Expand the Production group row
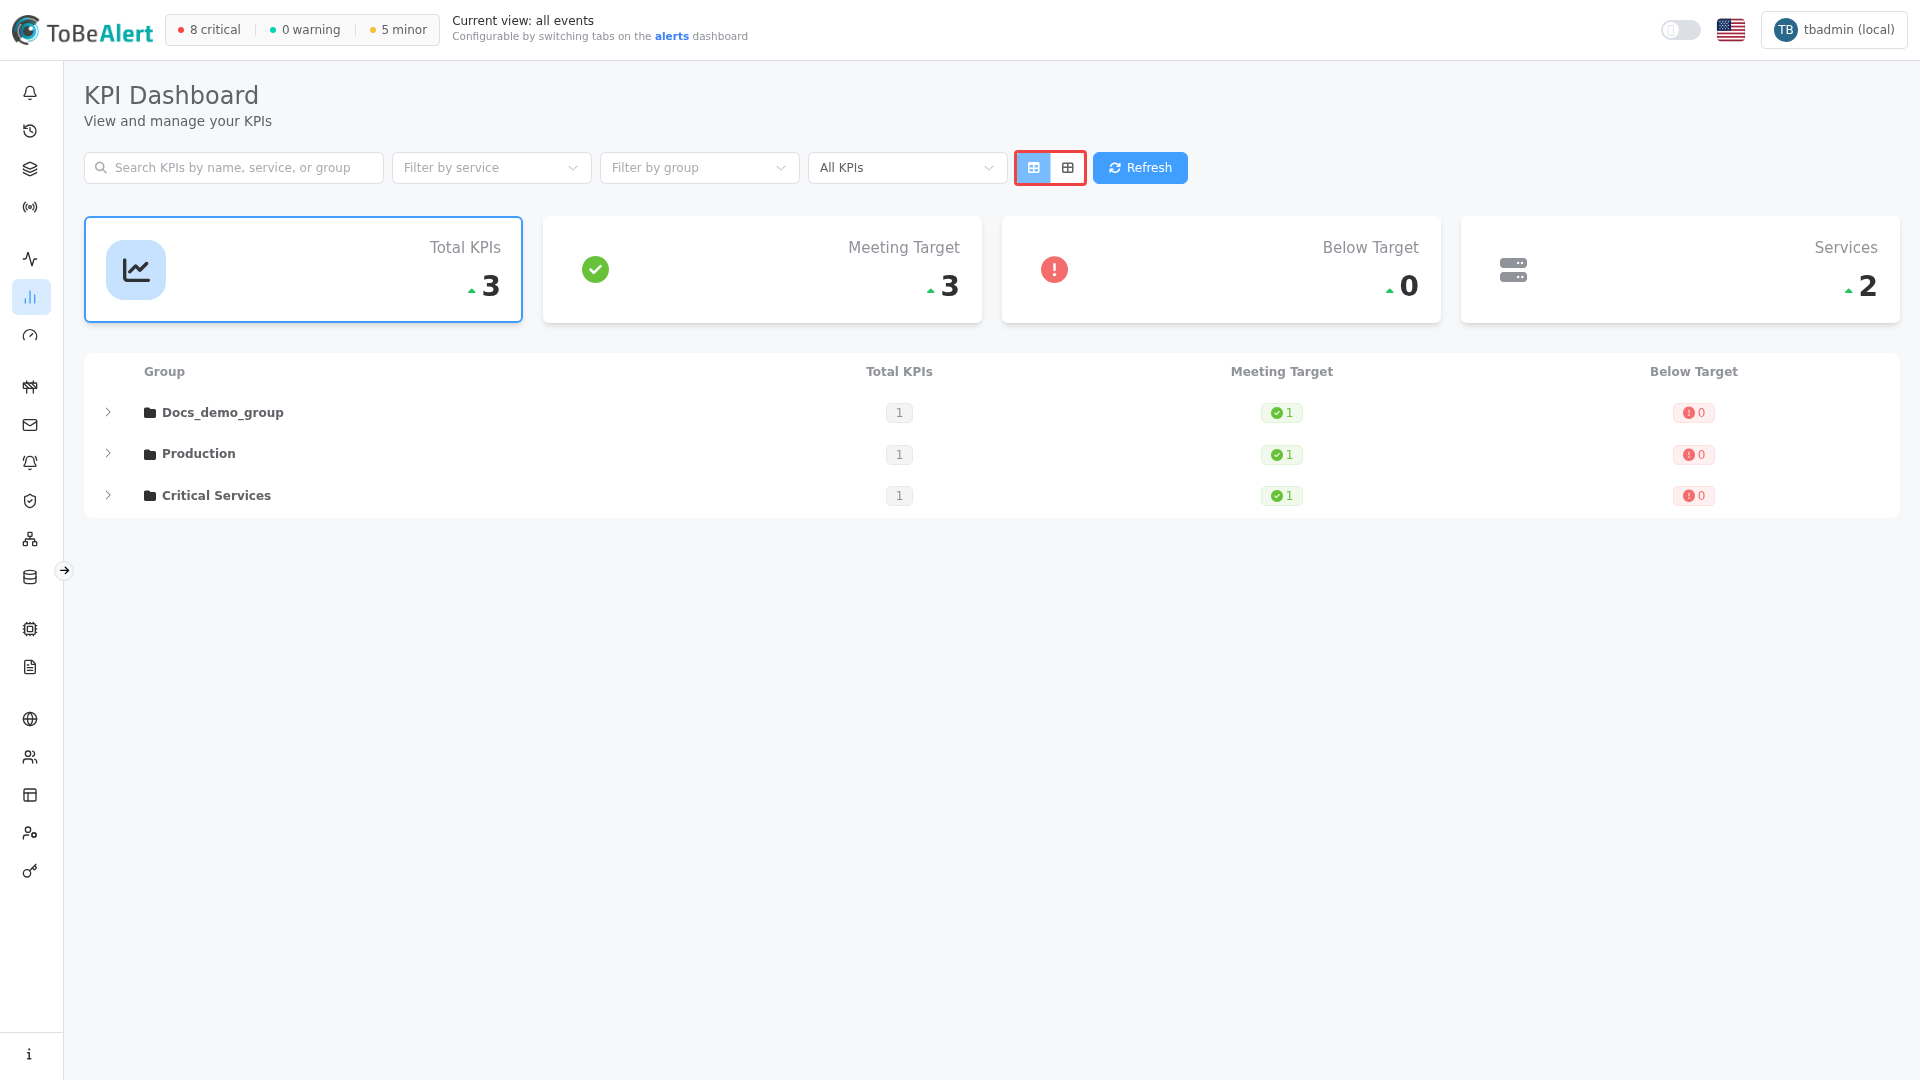 click(x=108, y=453)
